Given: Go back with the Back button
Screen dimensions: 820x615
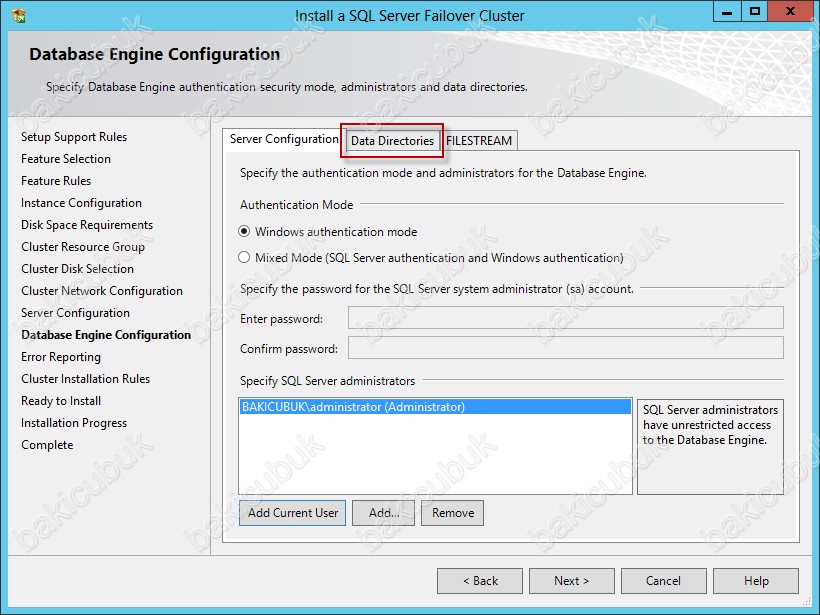Looking at the screenshot, I should 480,581.
